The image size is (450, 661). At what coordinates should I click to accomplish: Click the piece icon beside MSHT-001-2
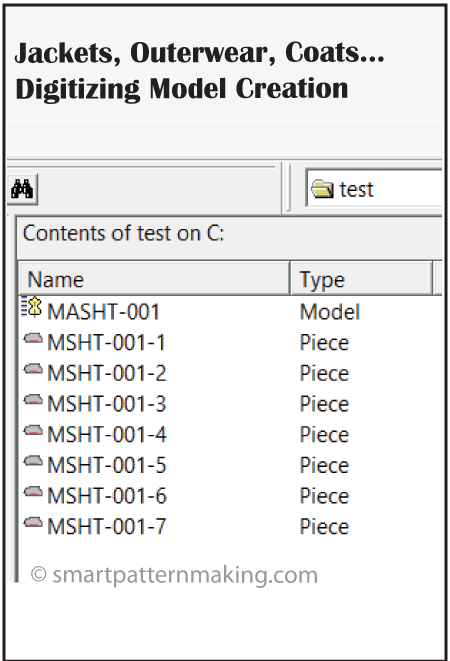tap(33, 369)
